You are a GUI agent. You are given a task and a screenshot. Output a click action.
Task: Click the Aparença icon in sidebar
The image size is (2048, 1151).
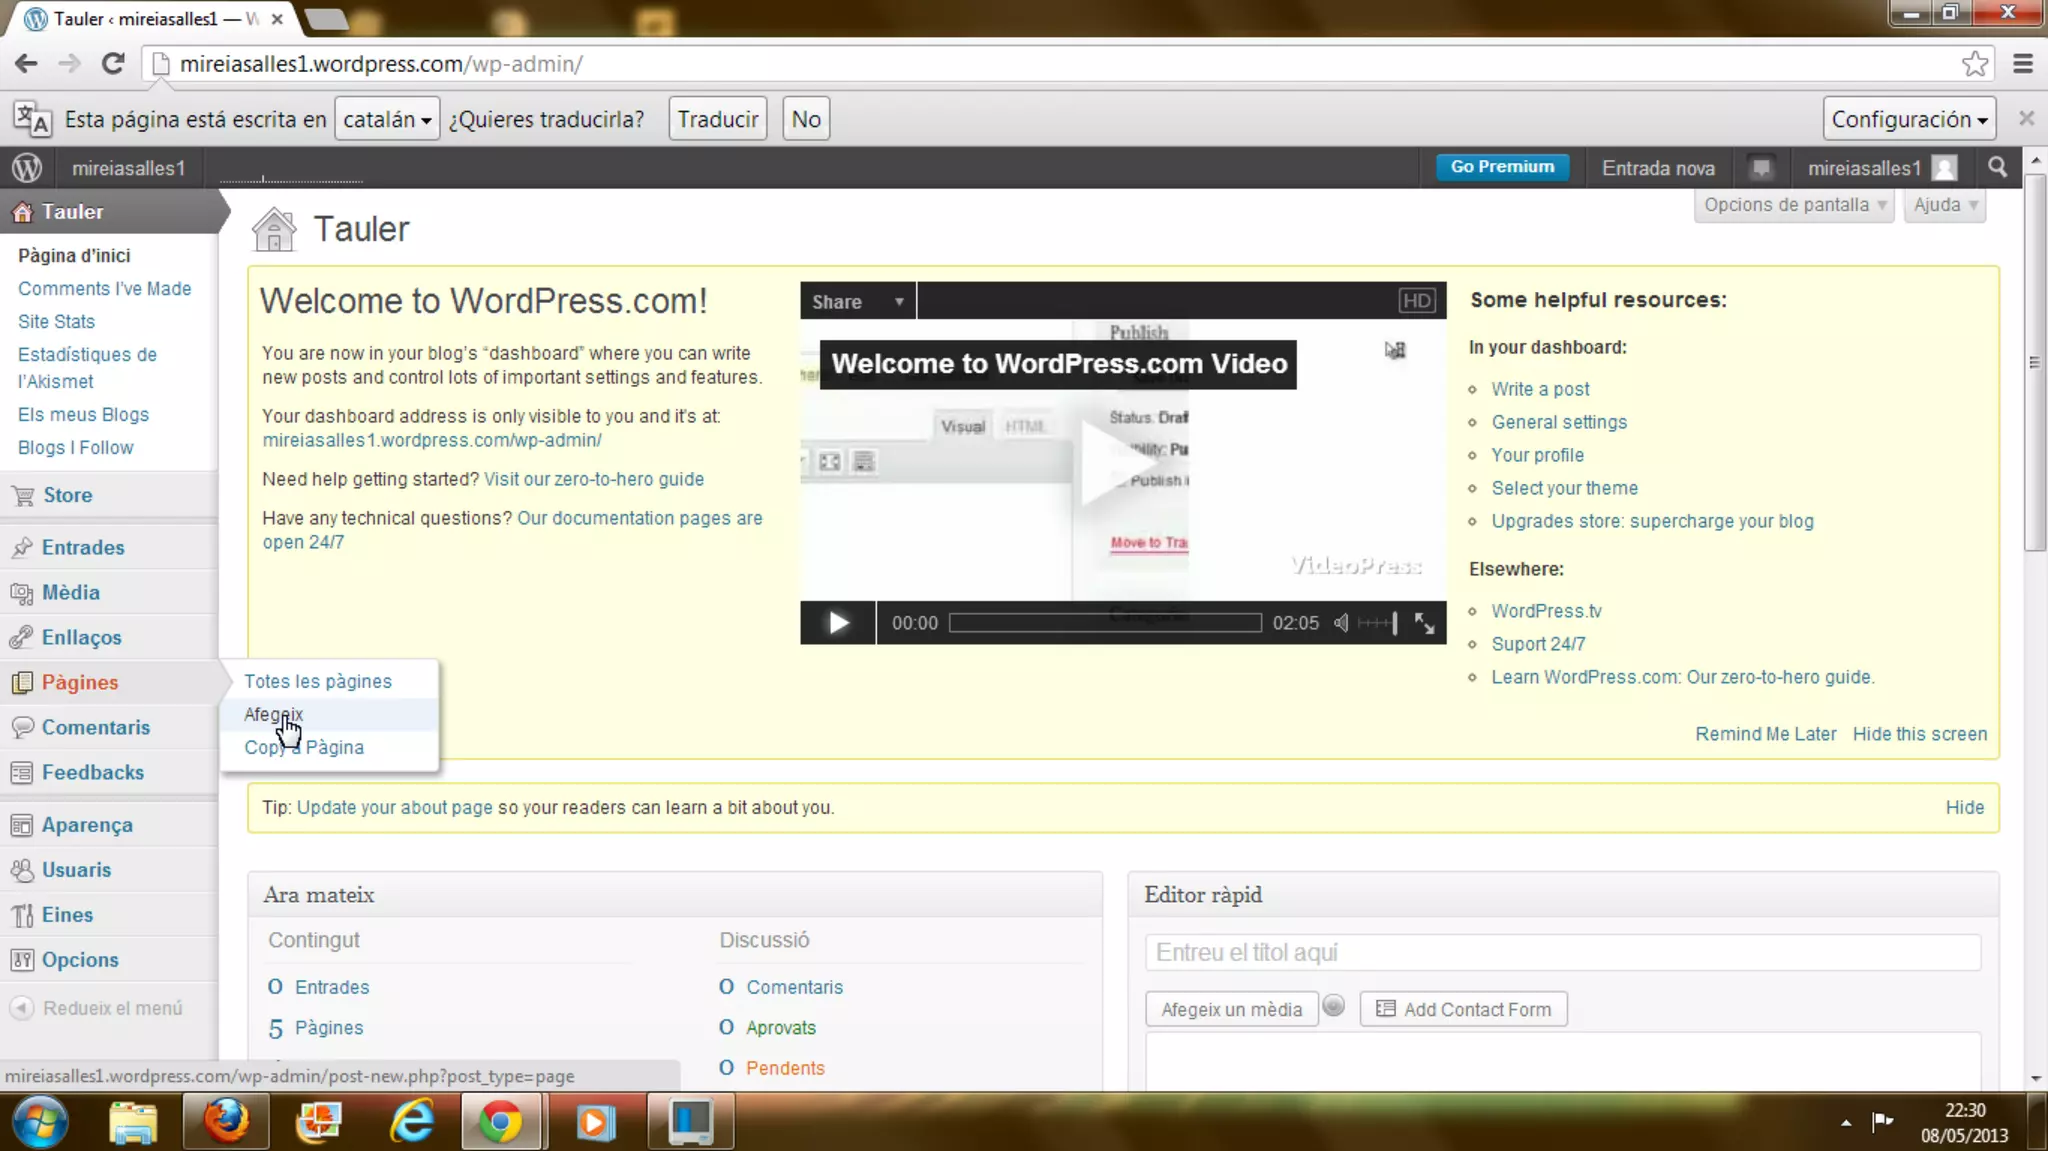22,825
